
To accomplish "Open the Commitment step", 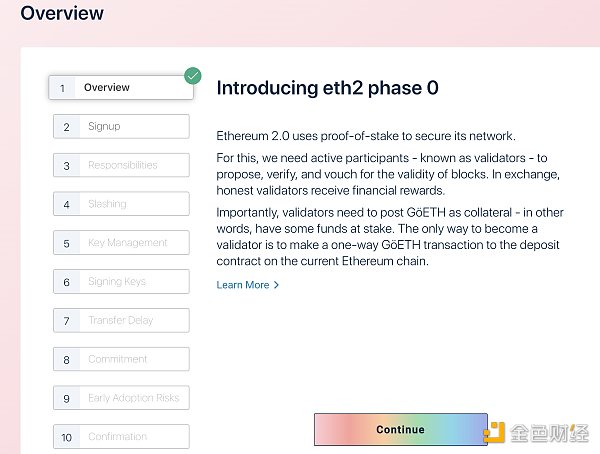I will [x=120, y=359].
